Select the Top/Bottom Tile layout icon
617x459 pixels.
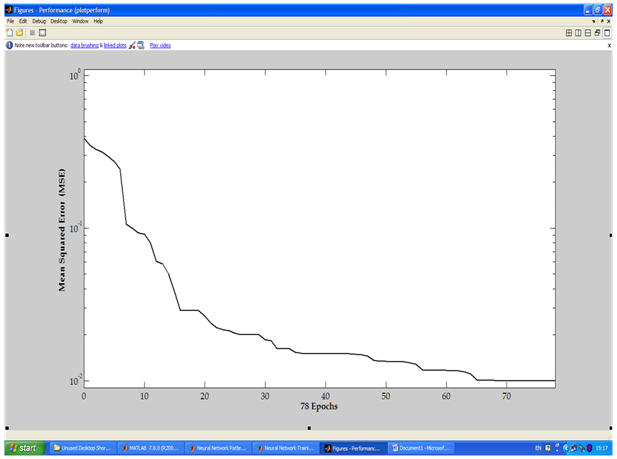(x=587, y=32)
